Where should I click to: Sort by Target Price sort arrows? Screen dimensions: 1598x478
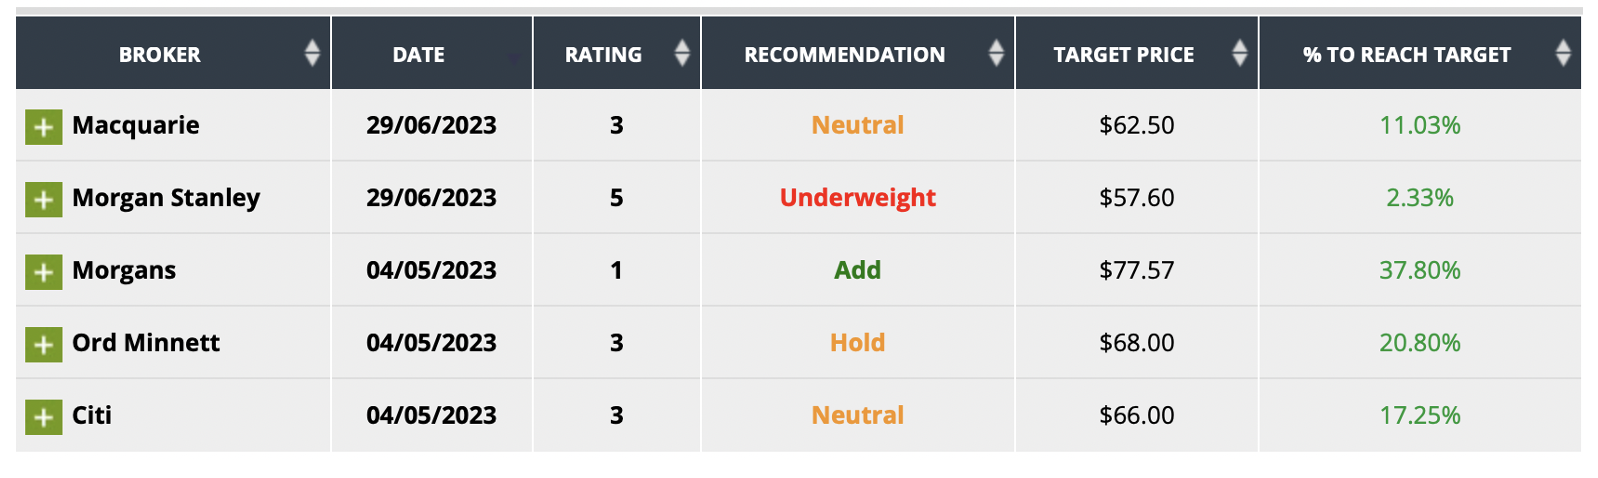1239,54
